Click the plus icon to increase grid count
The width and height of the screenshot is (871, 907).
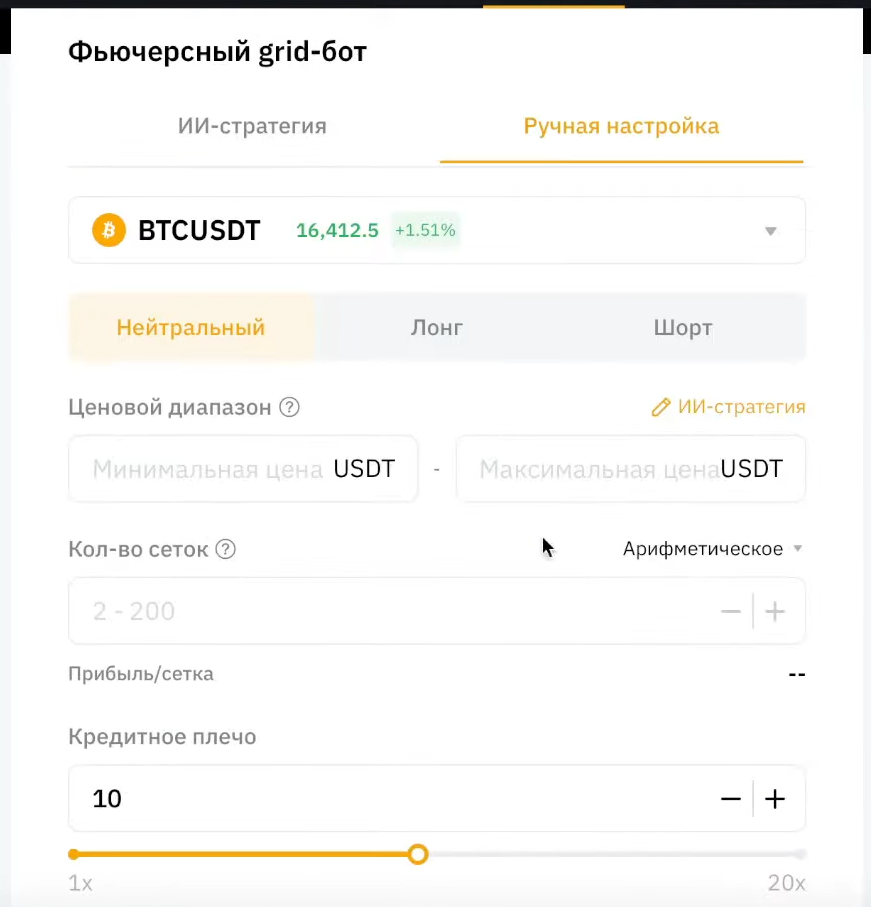(x=775, y=611)
